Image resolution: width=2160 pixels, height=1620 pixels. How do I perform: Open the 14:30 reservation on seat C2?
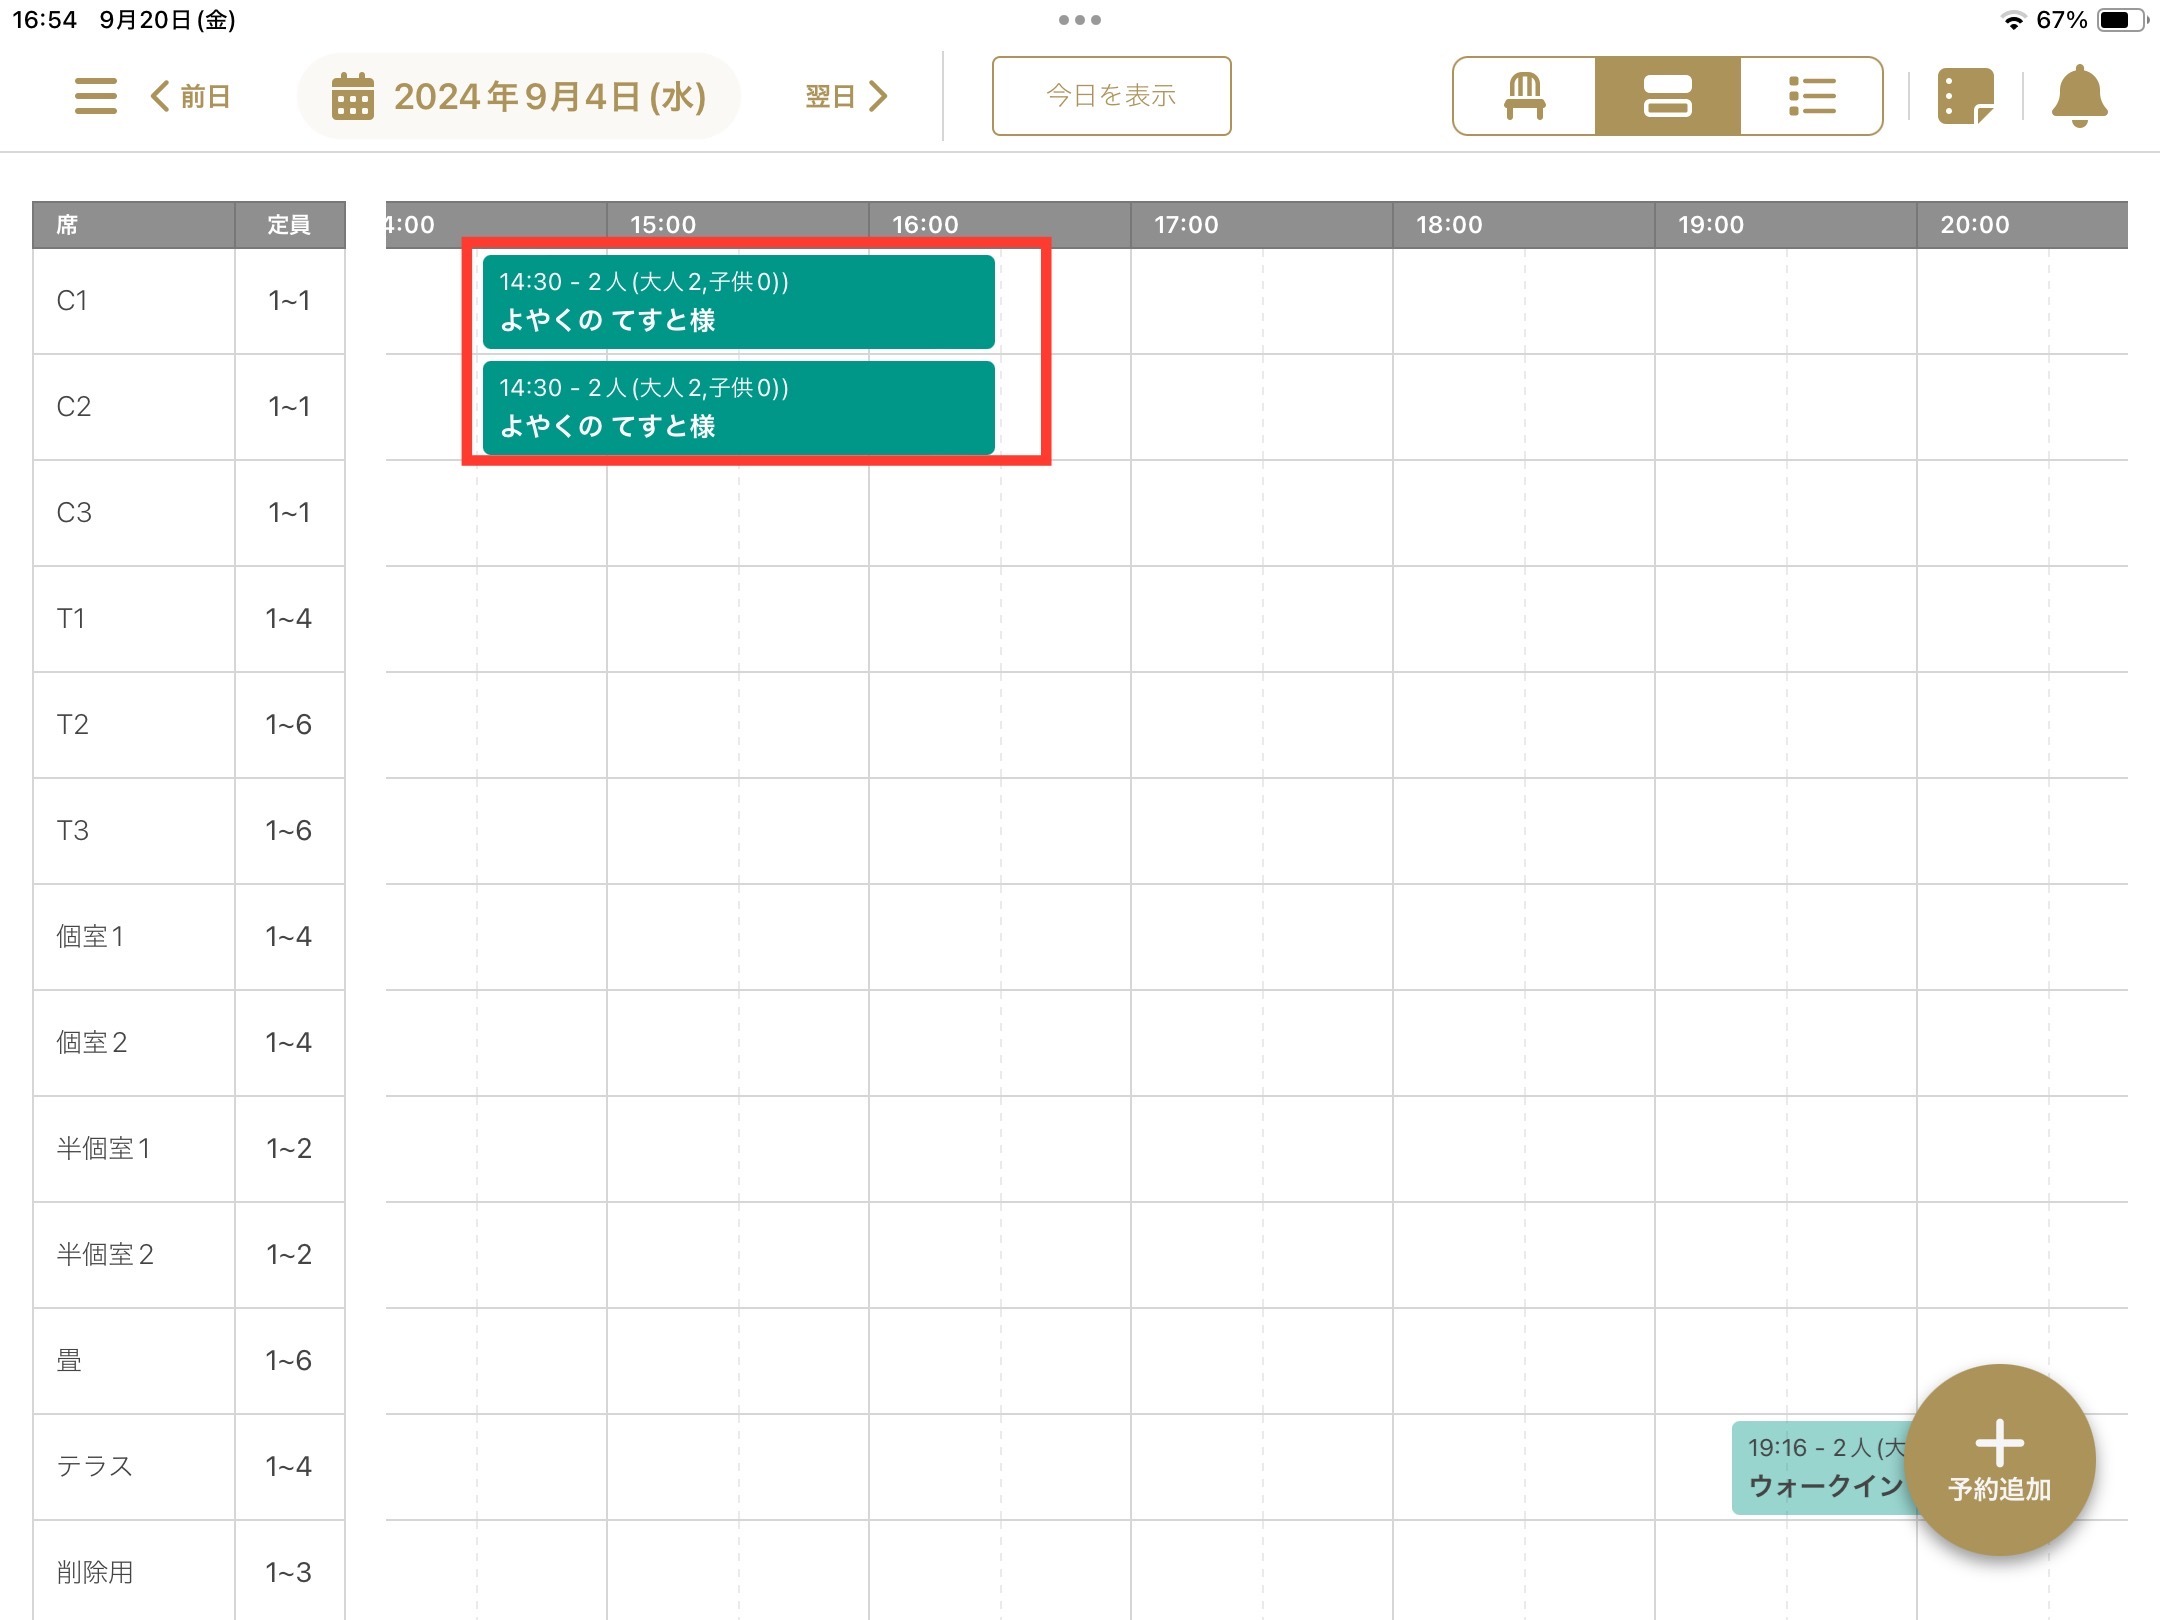(x=739, y=407)
